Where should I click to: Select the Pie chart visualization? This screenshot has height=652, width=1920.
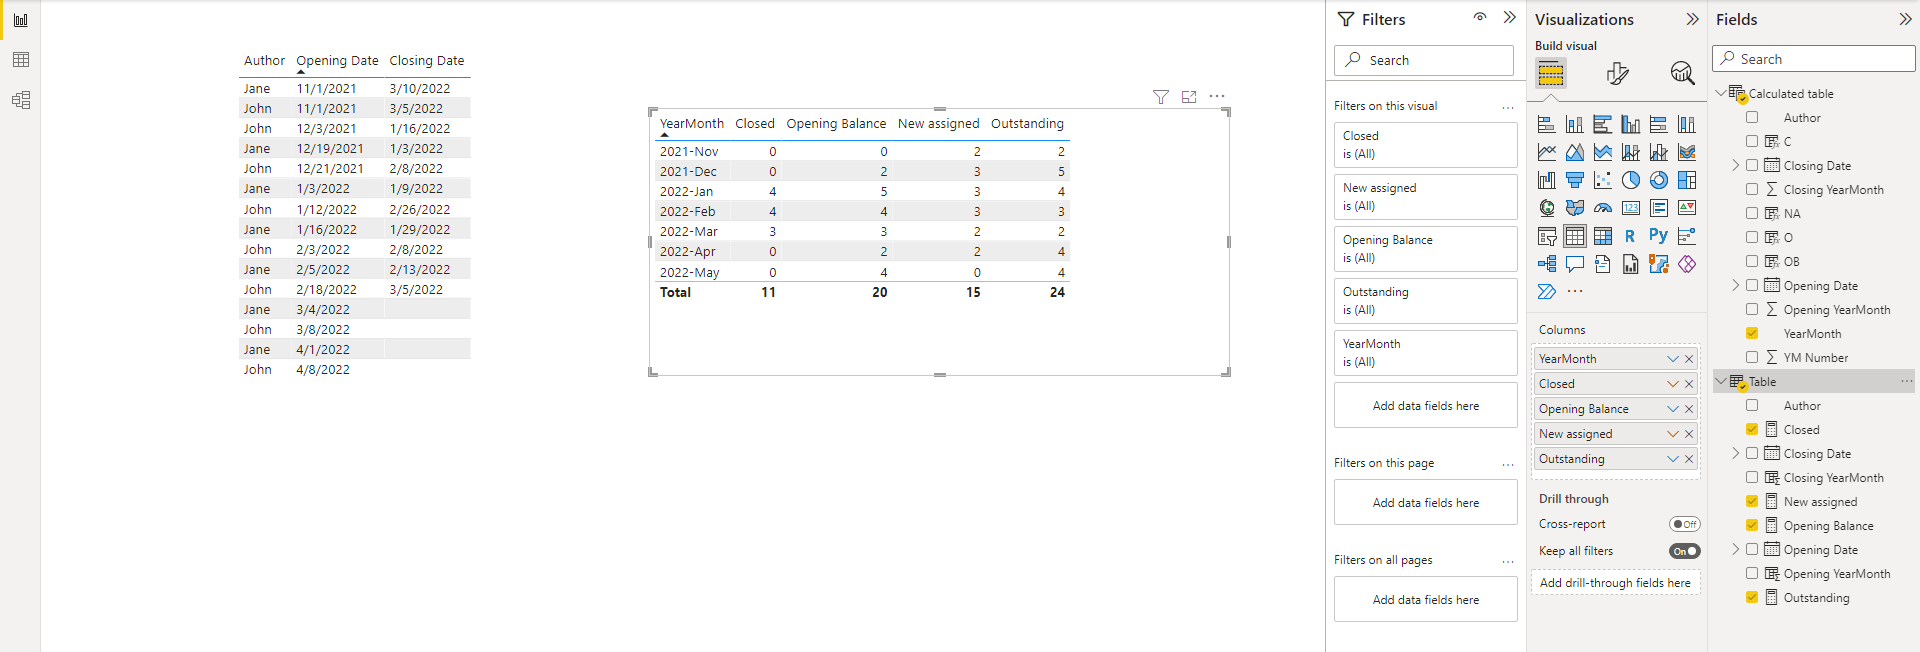(1631, 180)
